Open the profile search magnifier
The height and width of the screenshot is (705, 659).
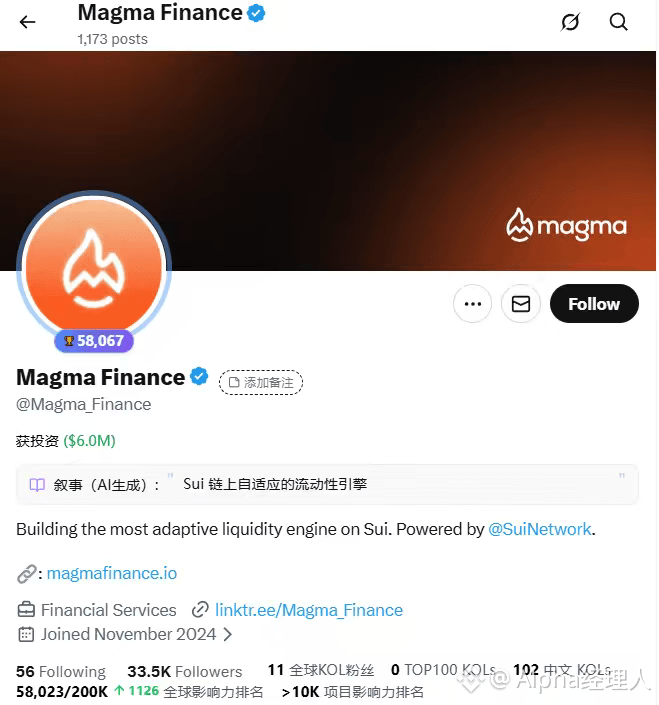[619, 22]
